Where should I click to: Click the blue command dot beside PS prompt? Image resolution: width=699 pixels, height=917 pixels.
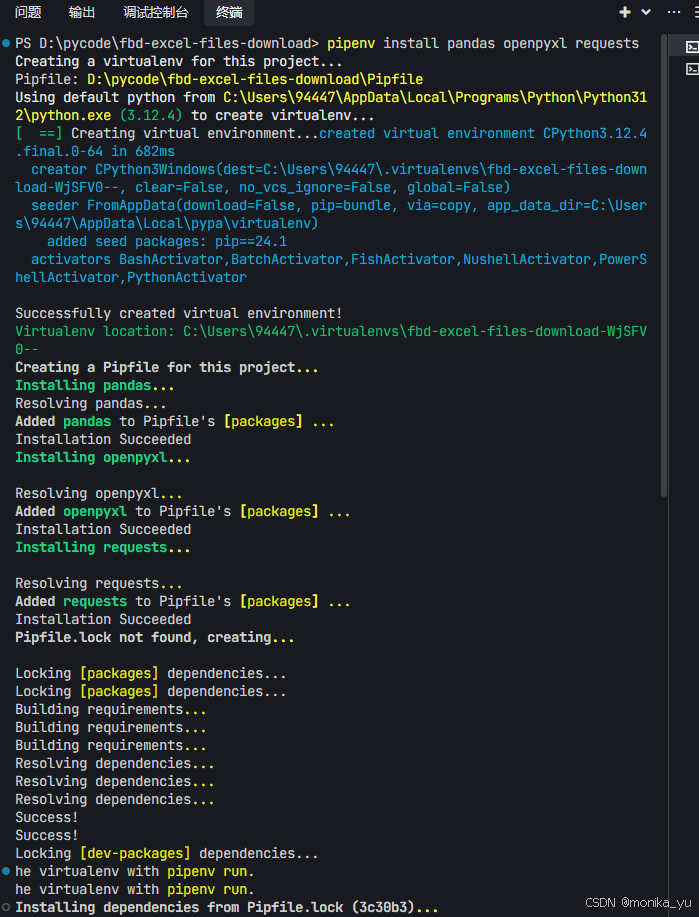(6, 43)
